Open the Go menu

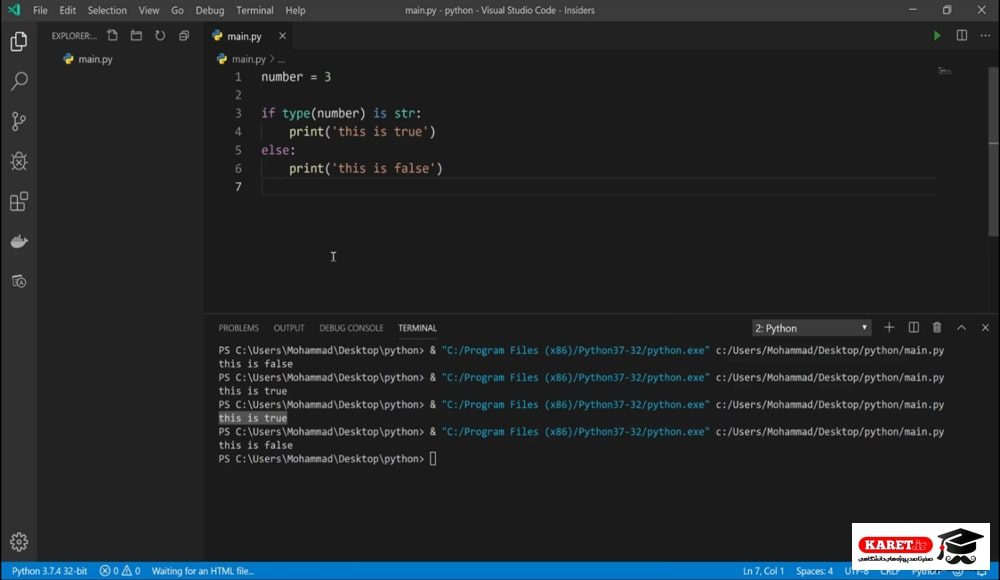177,10
